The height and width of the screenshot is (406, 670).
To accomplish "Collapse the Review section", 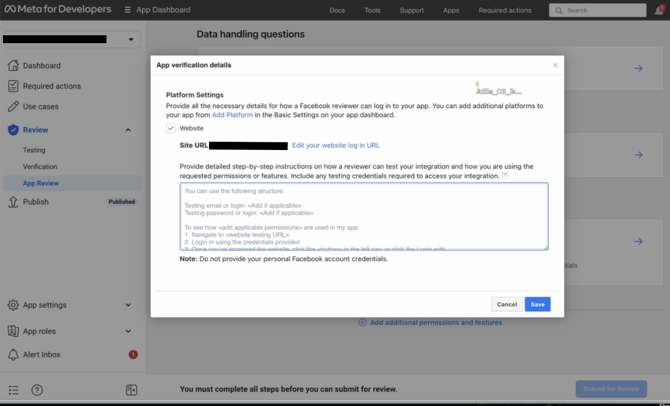I will (x=128, y=130).
